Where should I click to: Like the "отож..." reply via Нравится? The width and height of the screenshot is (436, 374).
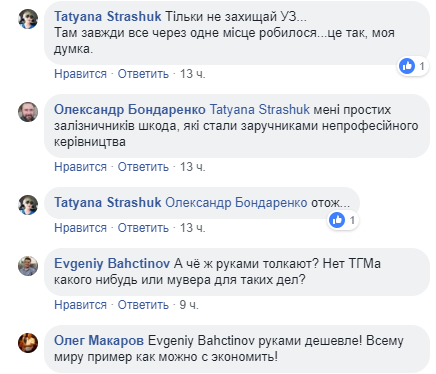point(80,228)
